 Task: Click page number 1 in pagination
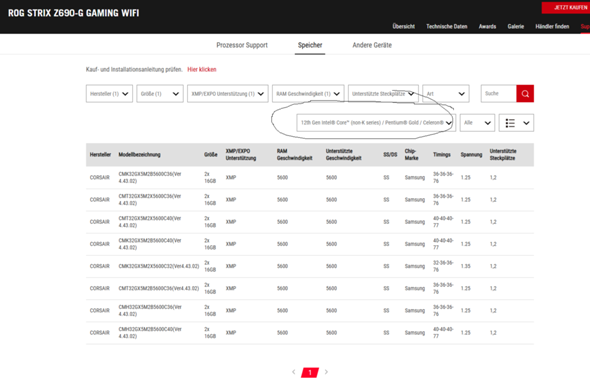point(310,372)
